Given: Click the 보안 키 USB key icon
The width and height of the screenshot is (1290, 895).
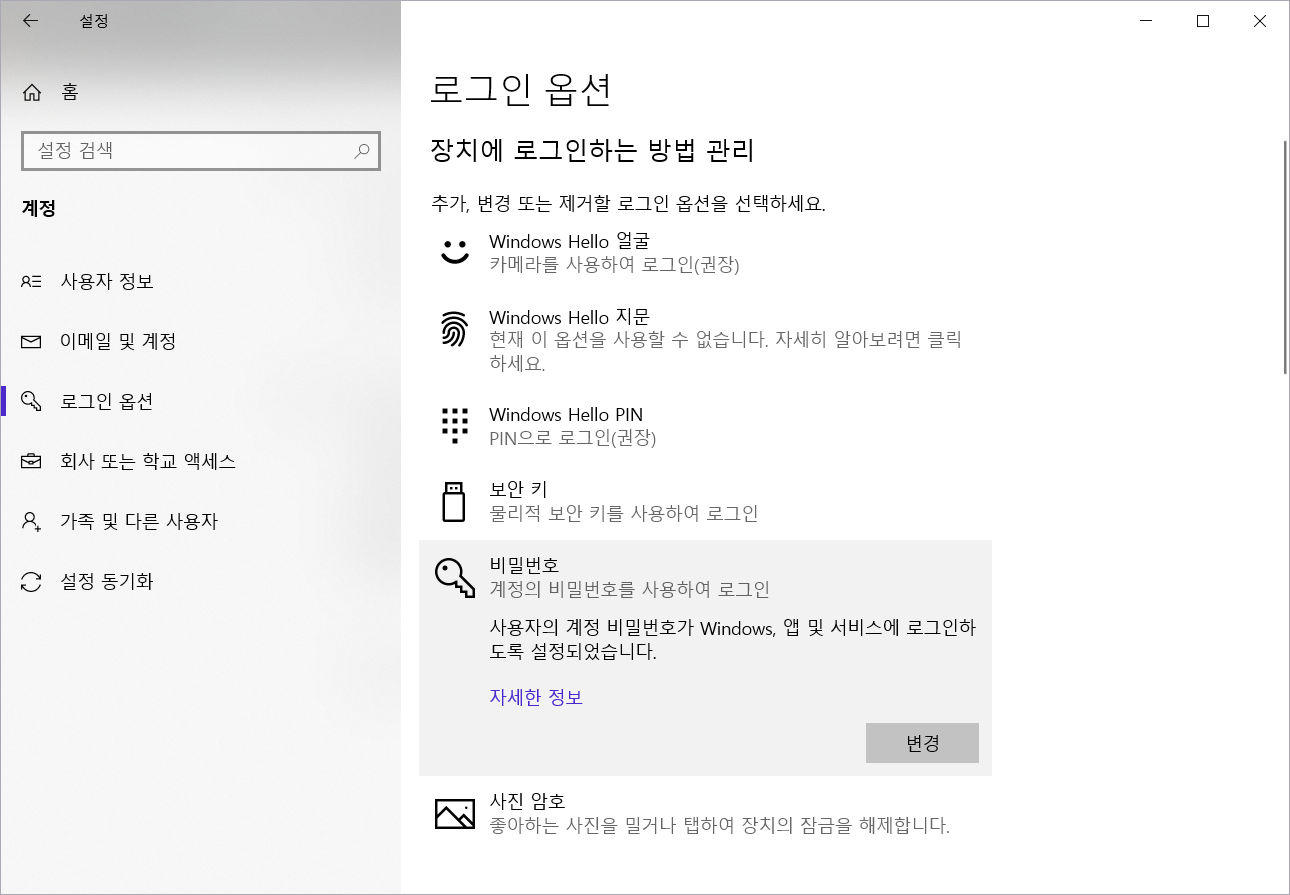Looking at the screenshot, I should point(454,501).
